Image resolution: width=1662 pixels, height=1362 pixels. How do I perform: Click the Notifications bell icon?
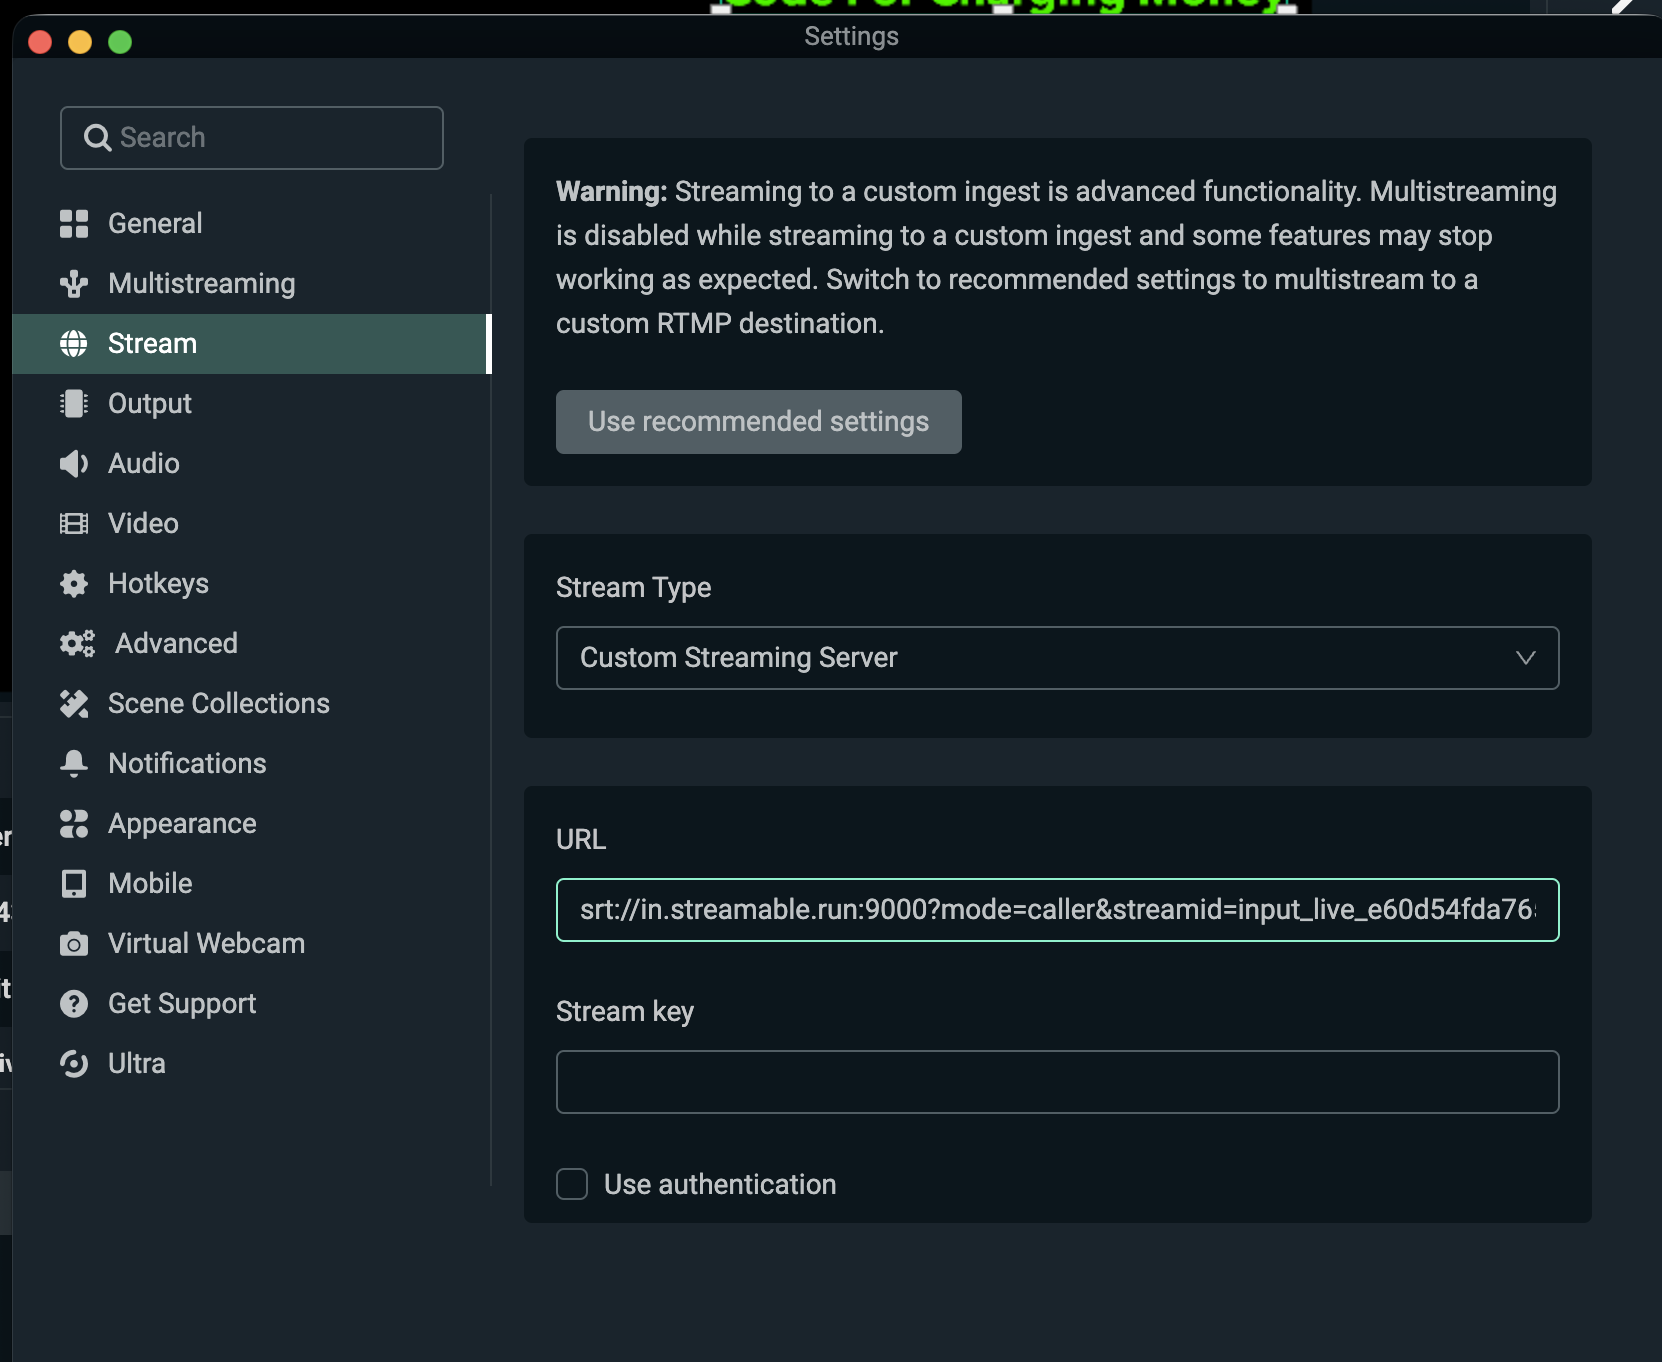pyautogui.click(x=74, y=764)
